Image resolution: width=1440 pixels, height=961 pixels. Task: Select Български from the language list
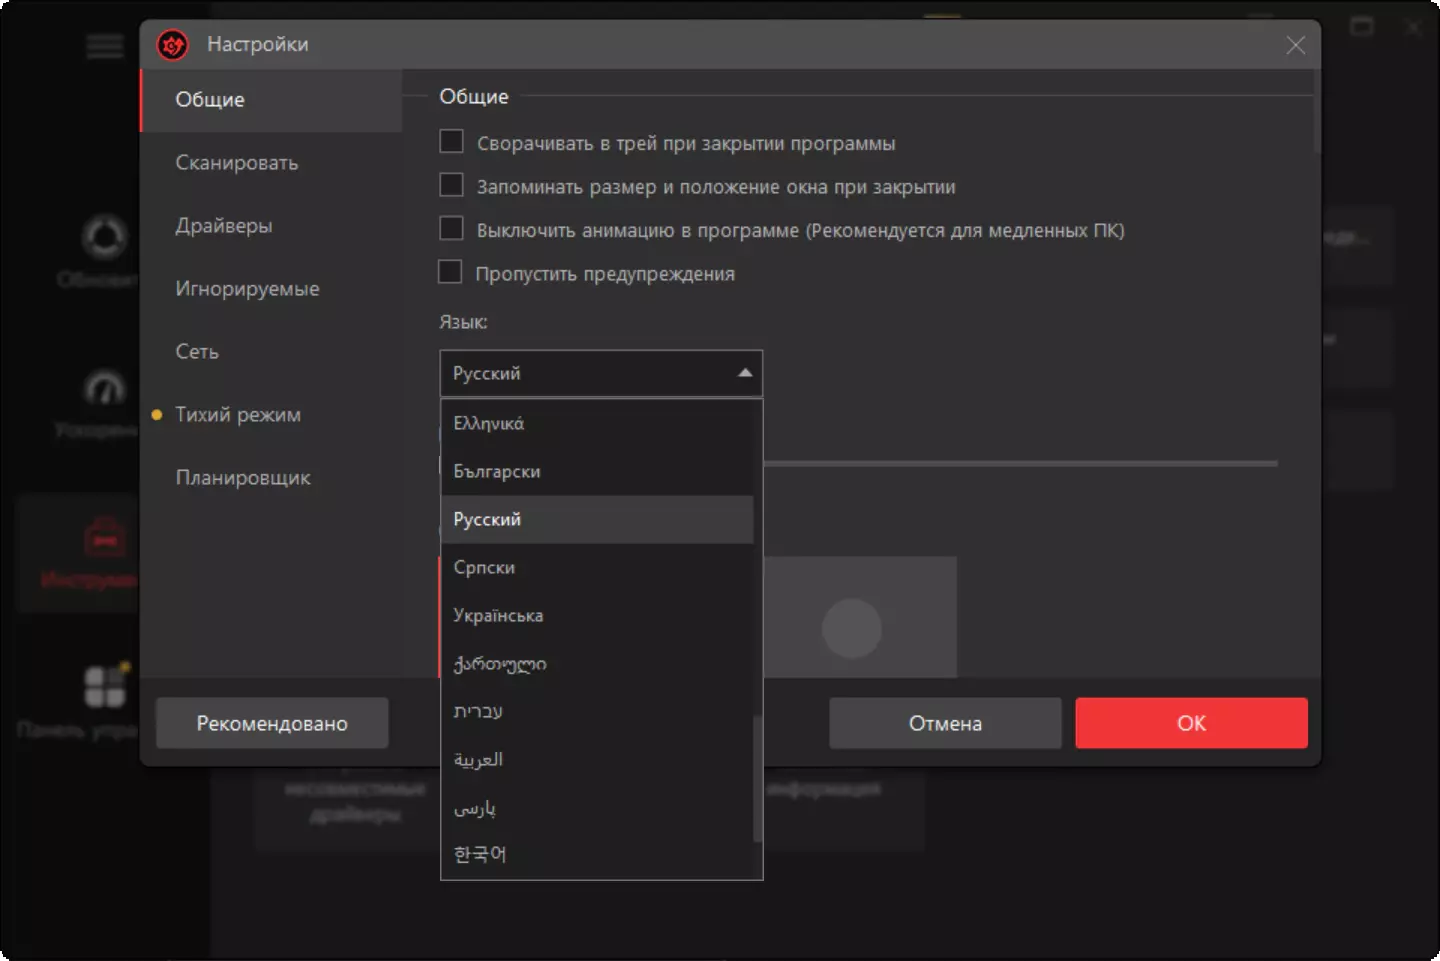coord(497,471)
